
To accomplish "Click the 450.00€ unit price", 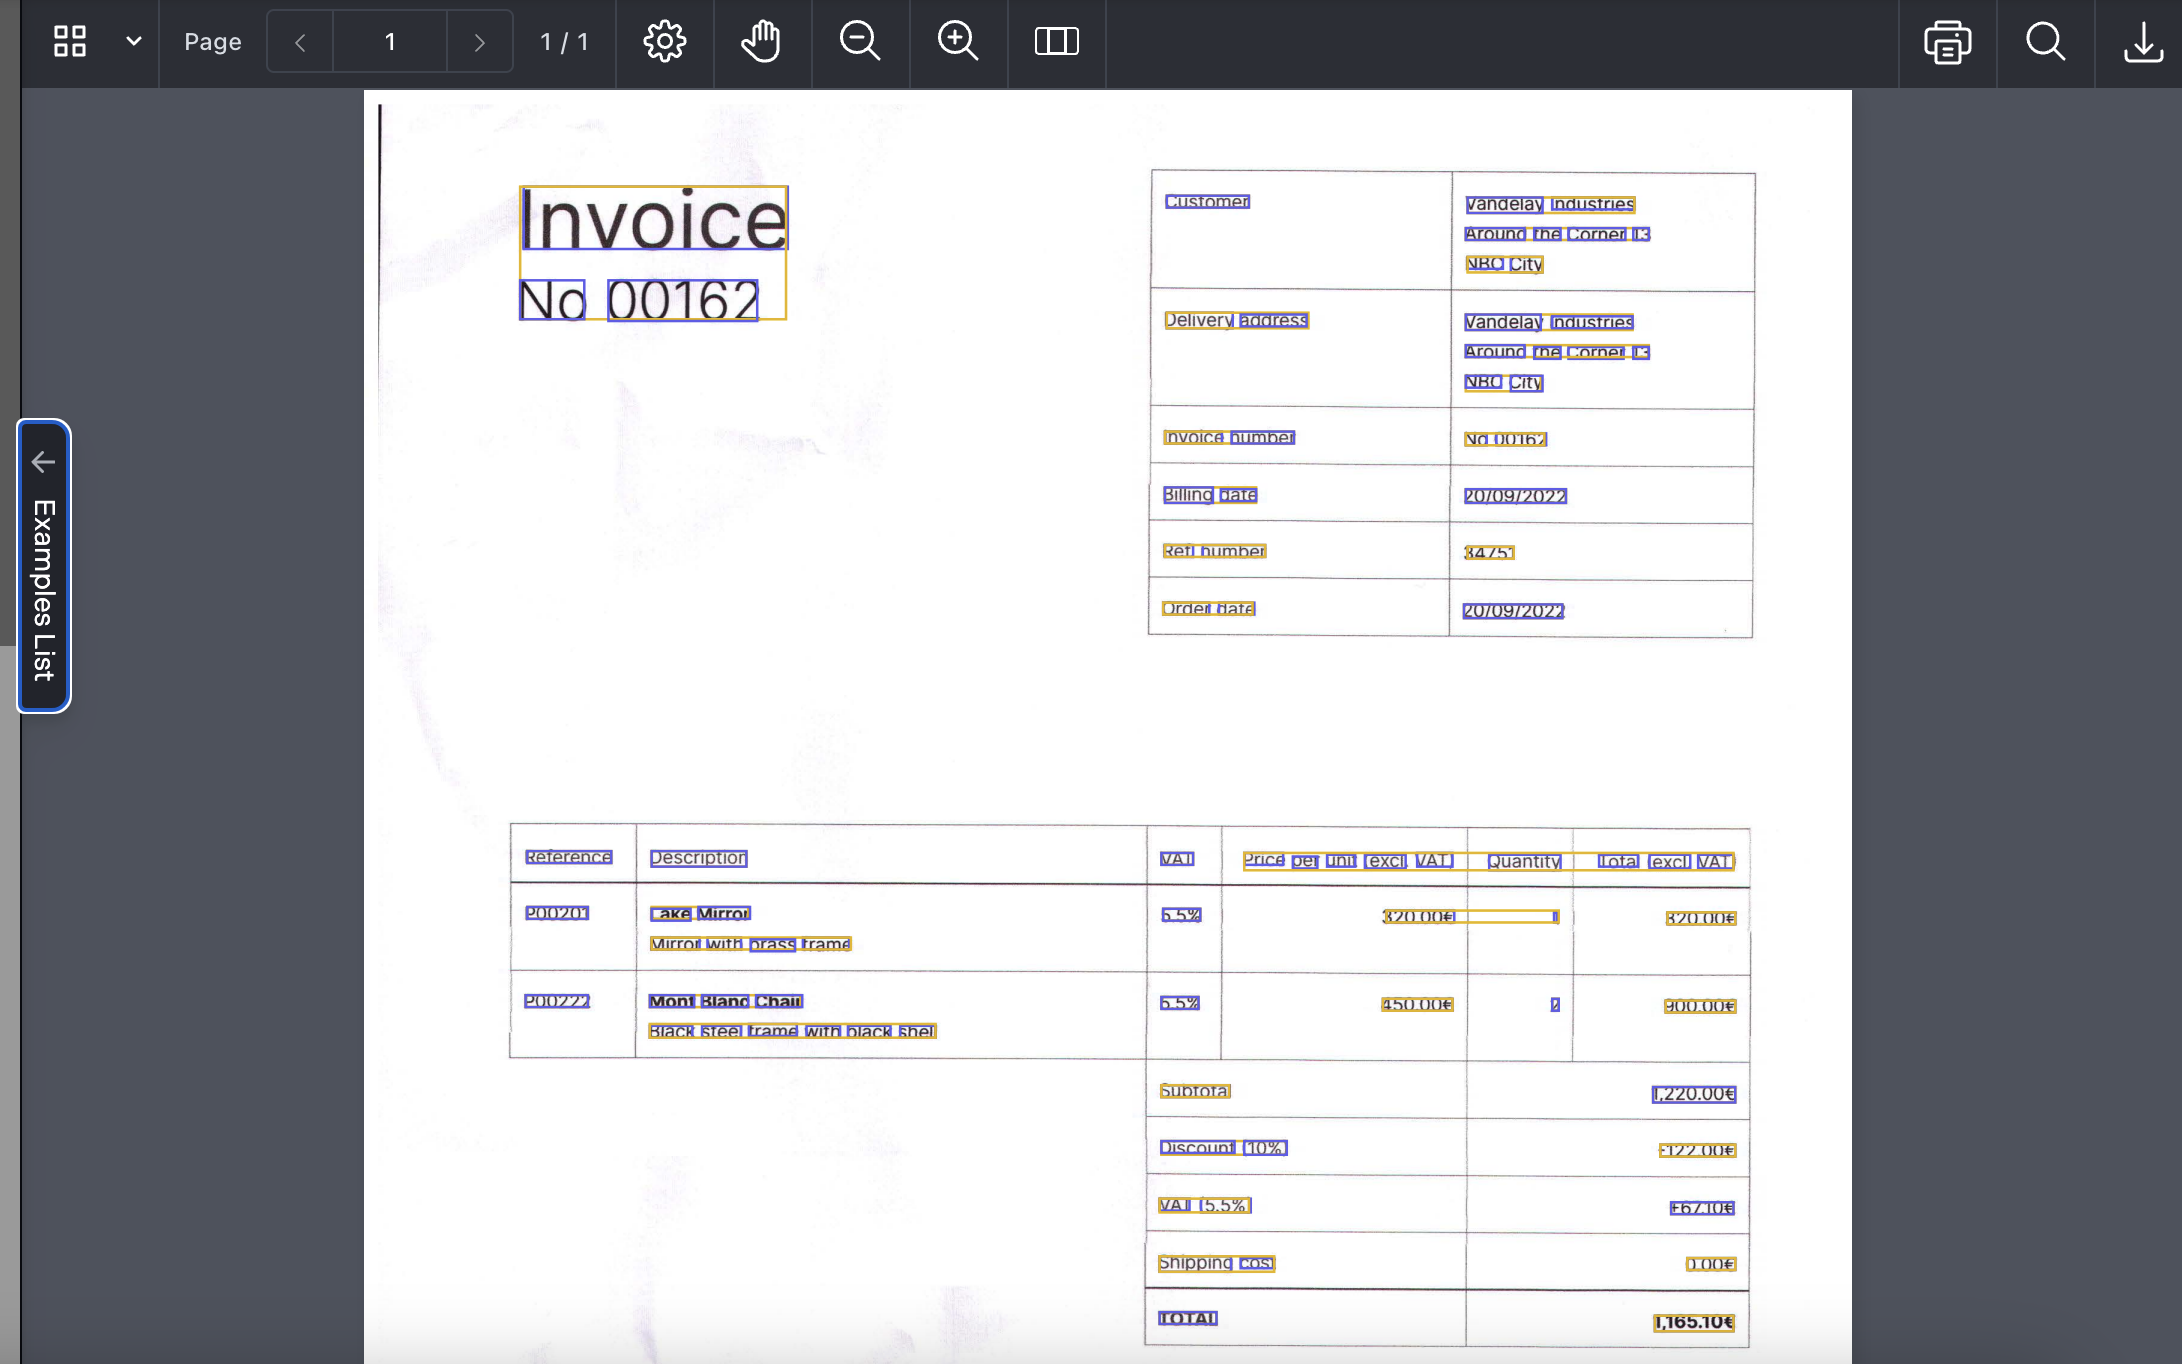I will coord(1417,1004).
